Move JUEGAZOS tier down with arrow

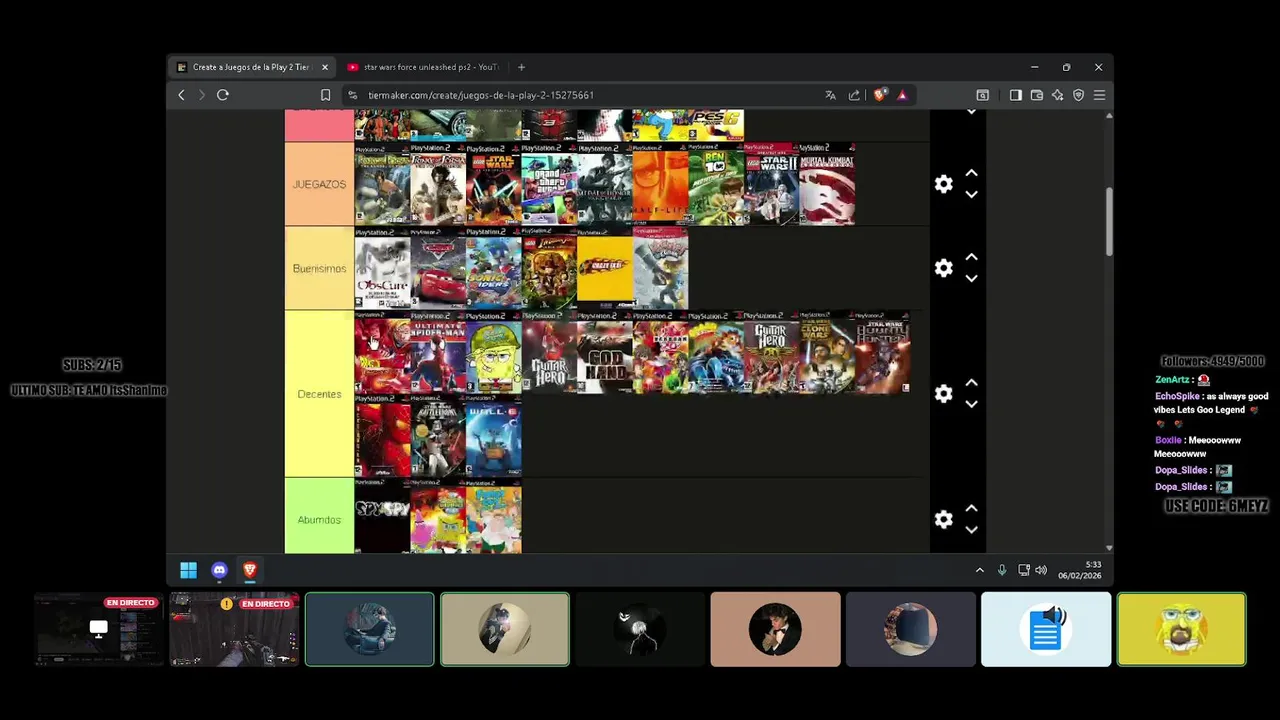[971, 195]
